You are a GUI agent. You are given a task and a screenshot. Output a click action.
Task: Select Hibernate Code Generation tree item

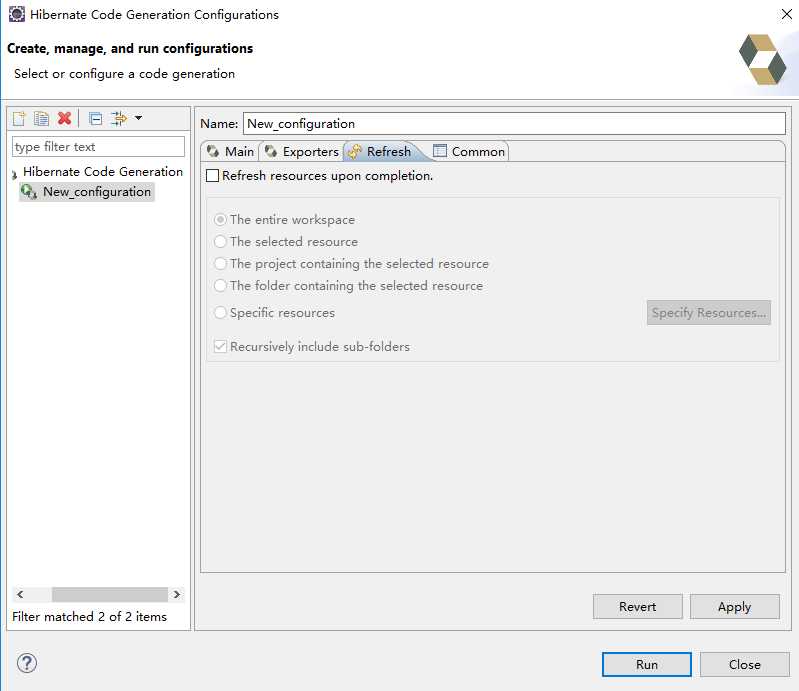(102, 172)
